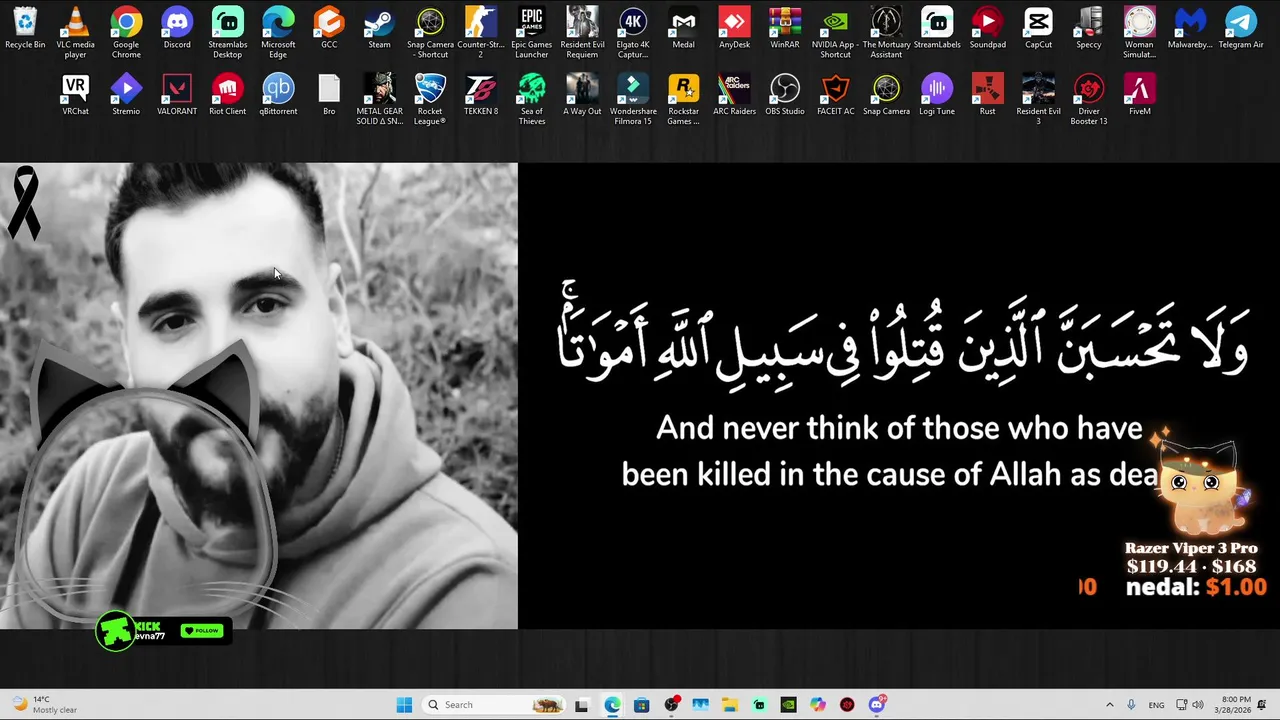Launch VRChat desktop shortcut
This screenshot has width=1280, height=720.
[75, 95]
